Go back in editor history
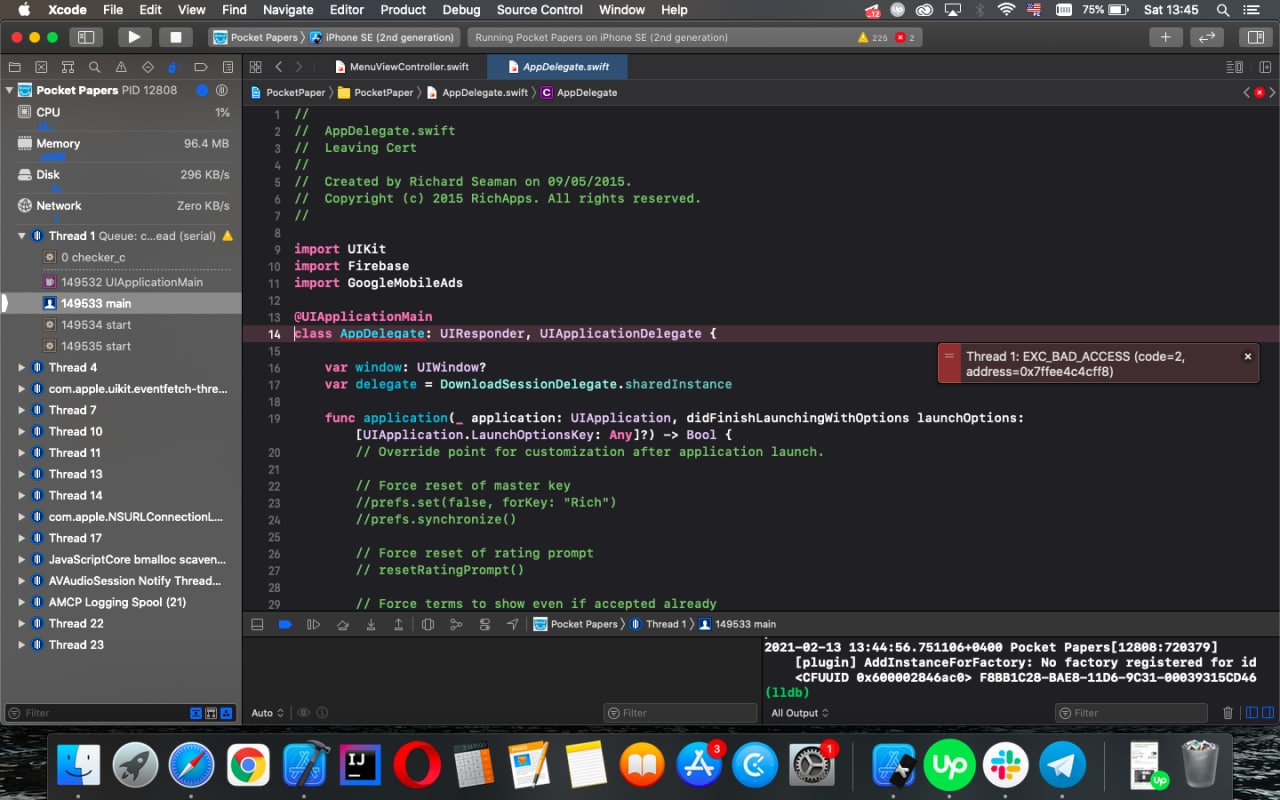This screenshot has height=800, width=1280. (279, 67)
